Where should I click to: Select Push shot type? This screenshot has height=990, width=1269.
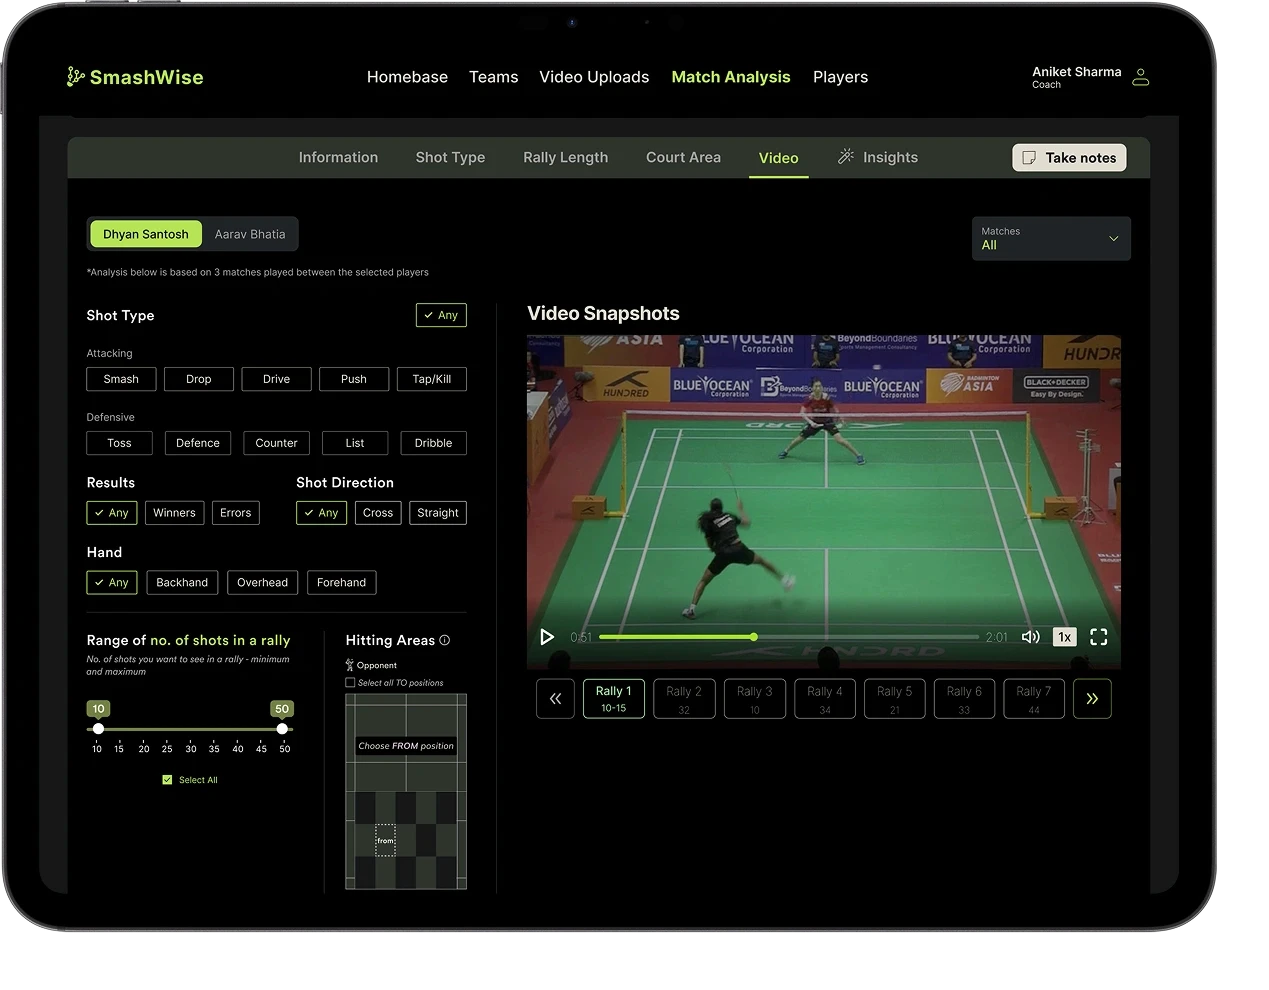354,379
